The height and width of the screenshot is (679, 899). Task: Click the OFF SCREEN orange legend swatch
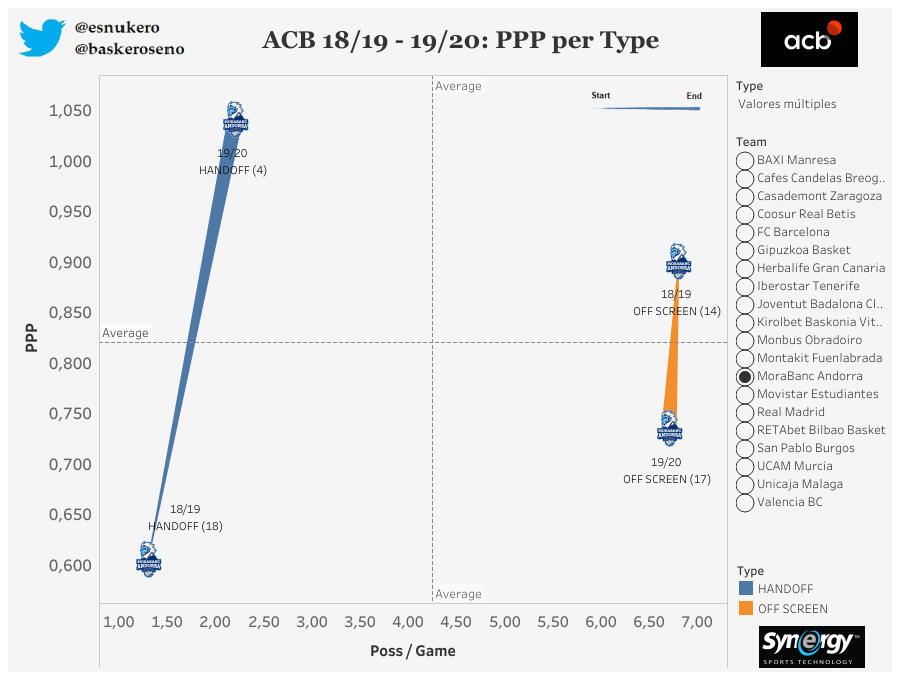(x=745, y=609)
